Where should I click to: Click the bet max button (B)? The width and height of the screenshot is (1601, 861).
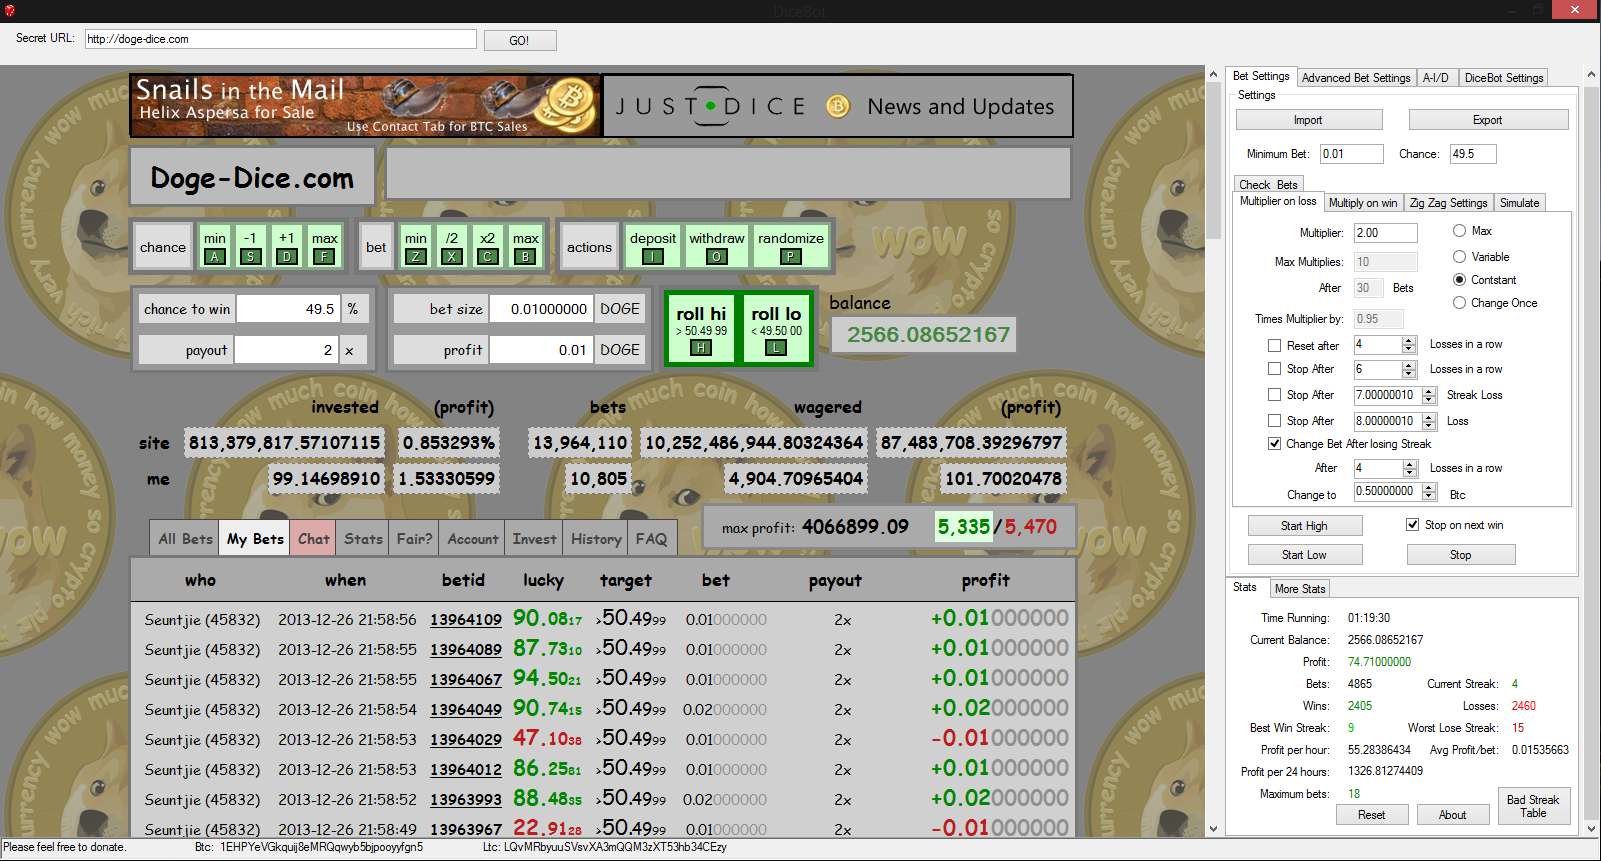(526, 247)
